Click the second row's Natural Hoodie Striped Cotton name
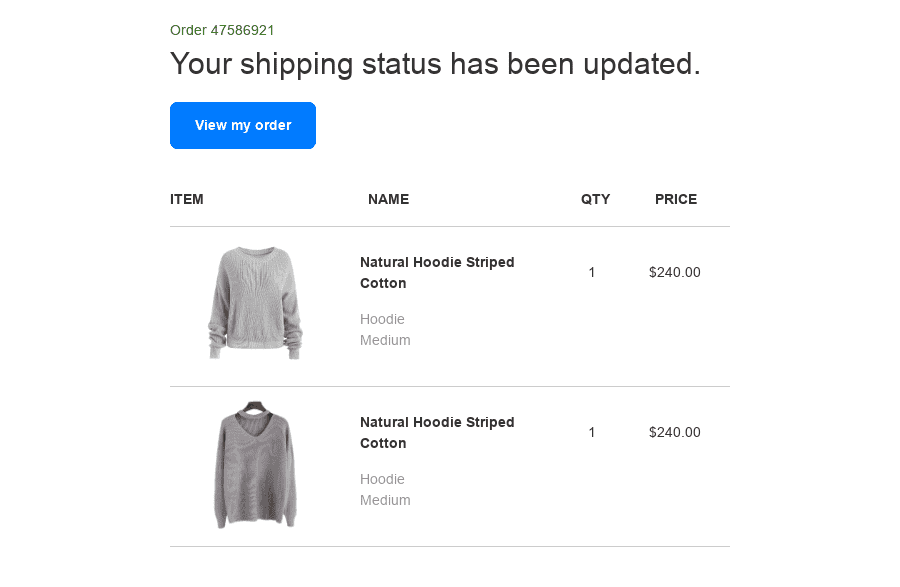This screenshot has height=587, width=900. 437,432
